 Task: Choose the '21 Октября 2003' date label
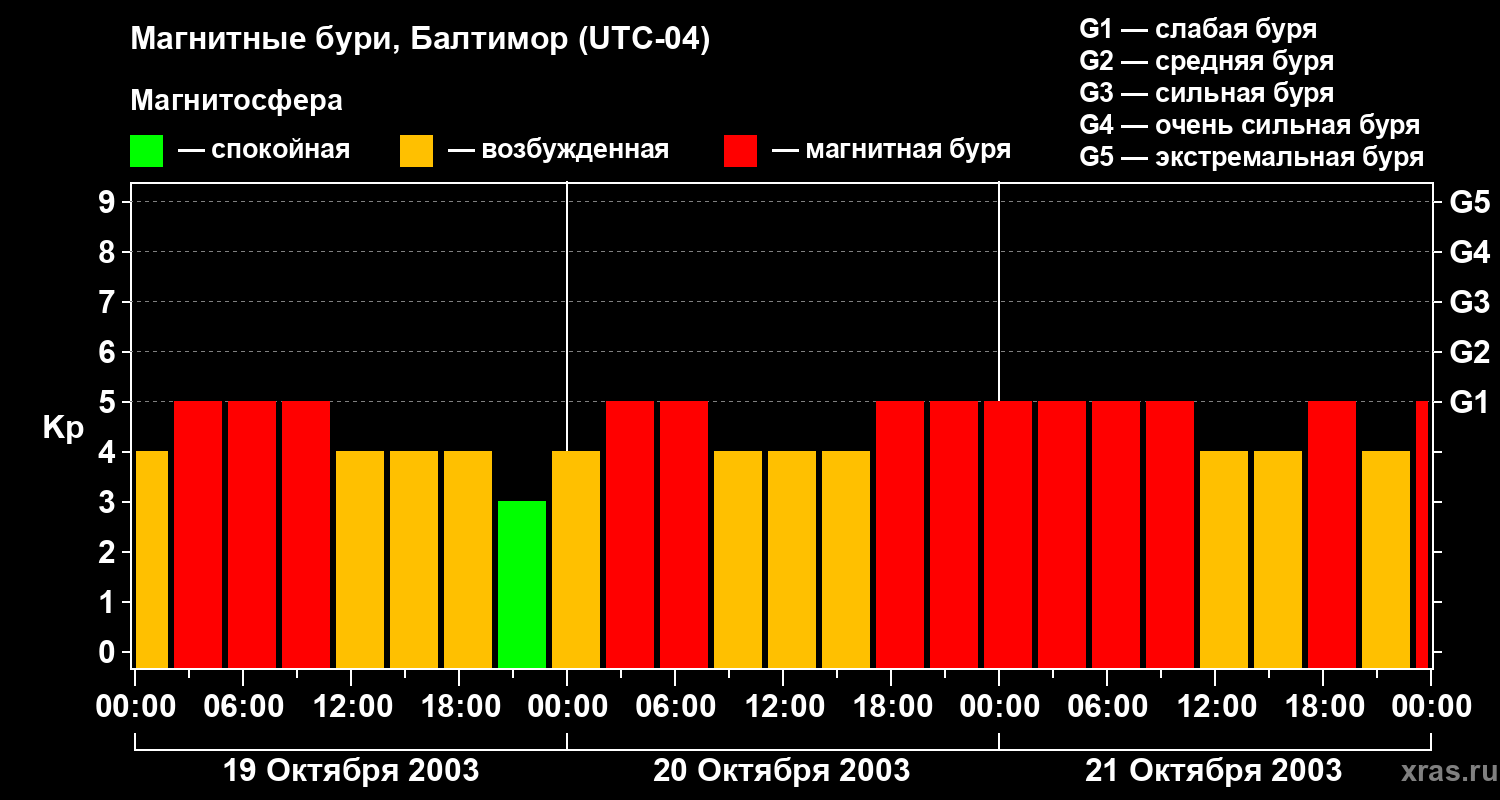pos(1214,771)
